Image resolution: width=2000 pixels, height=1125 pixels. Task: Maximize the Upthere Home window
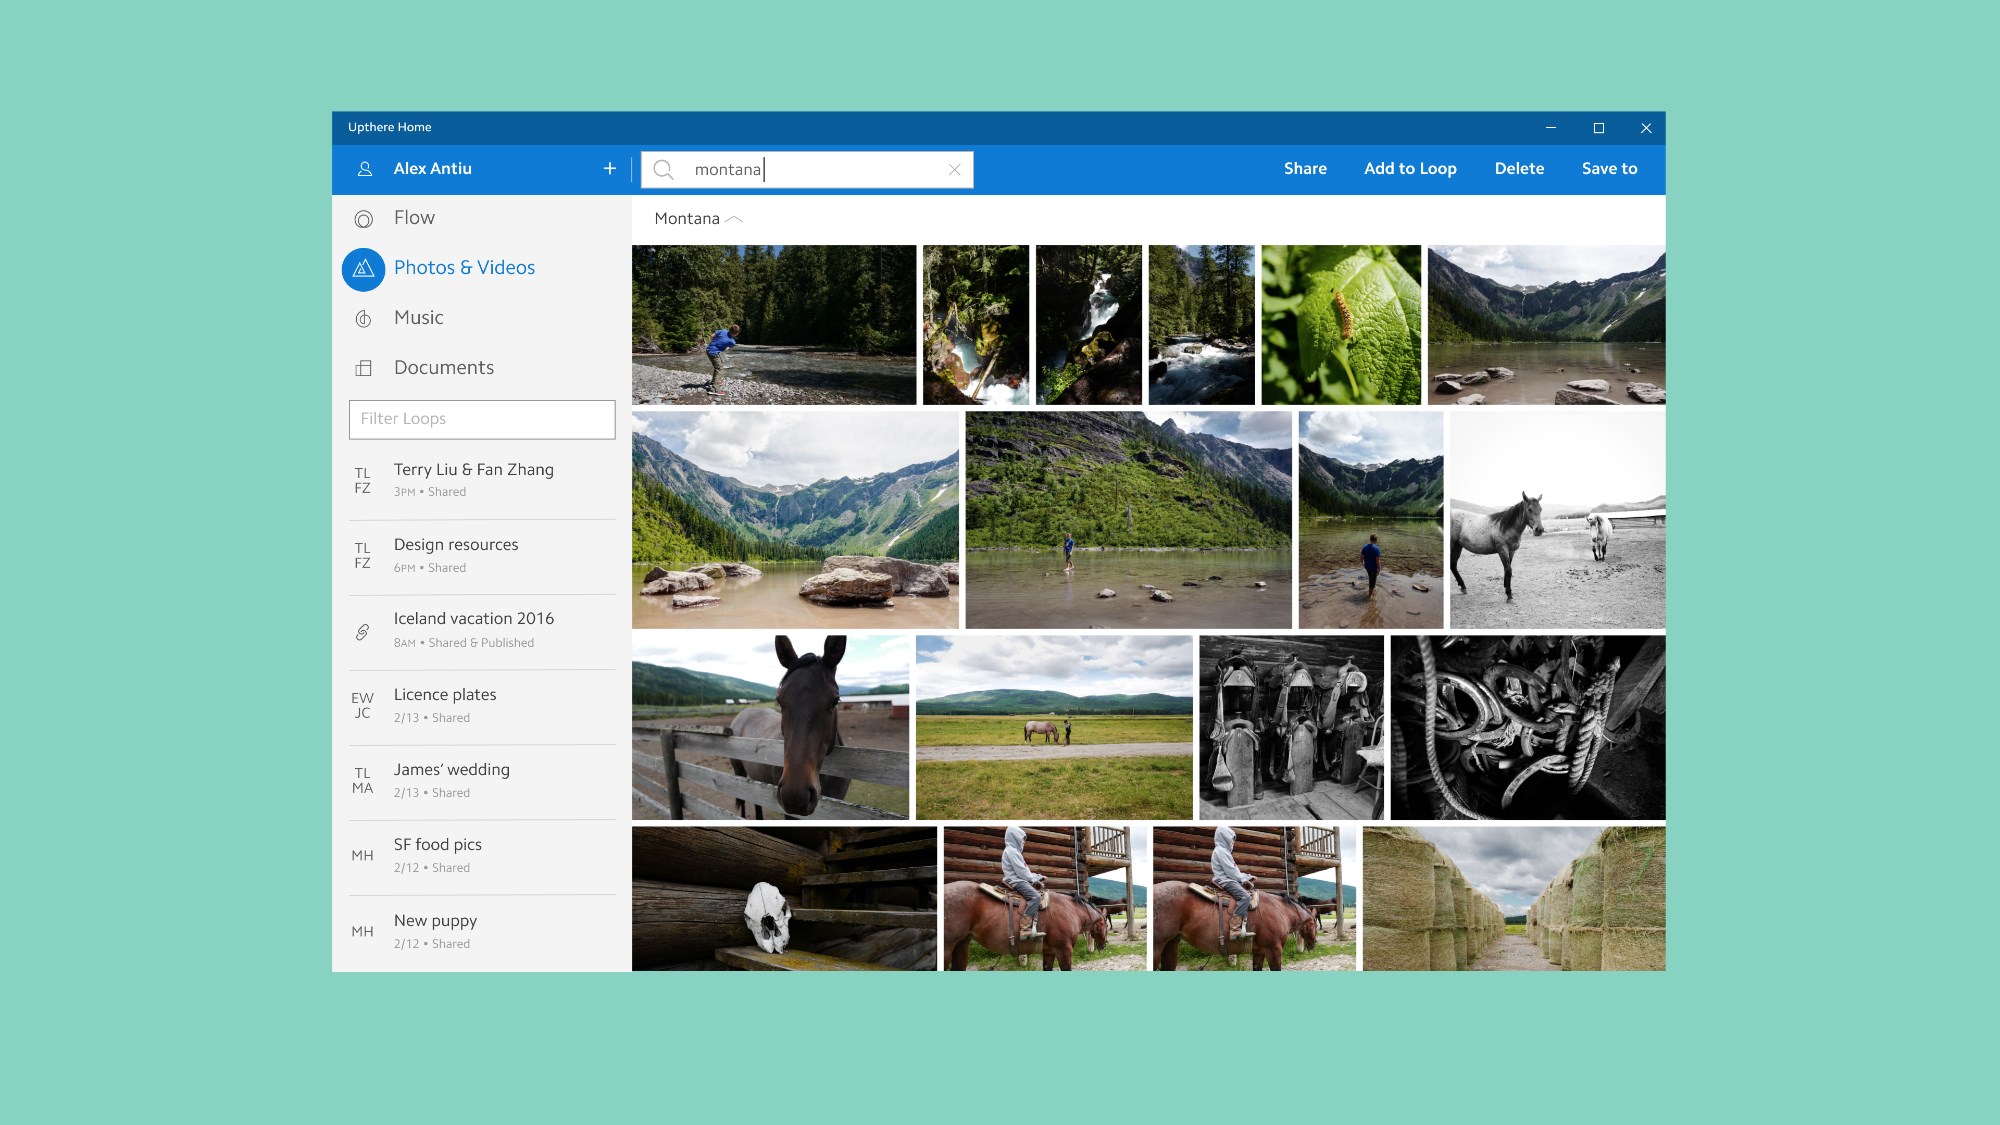point(1598,128)
